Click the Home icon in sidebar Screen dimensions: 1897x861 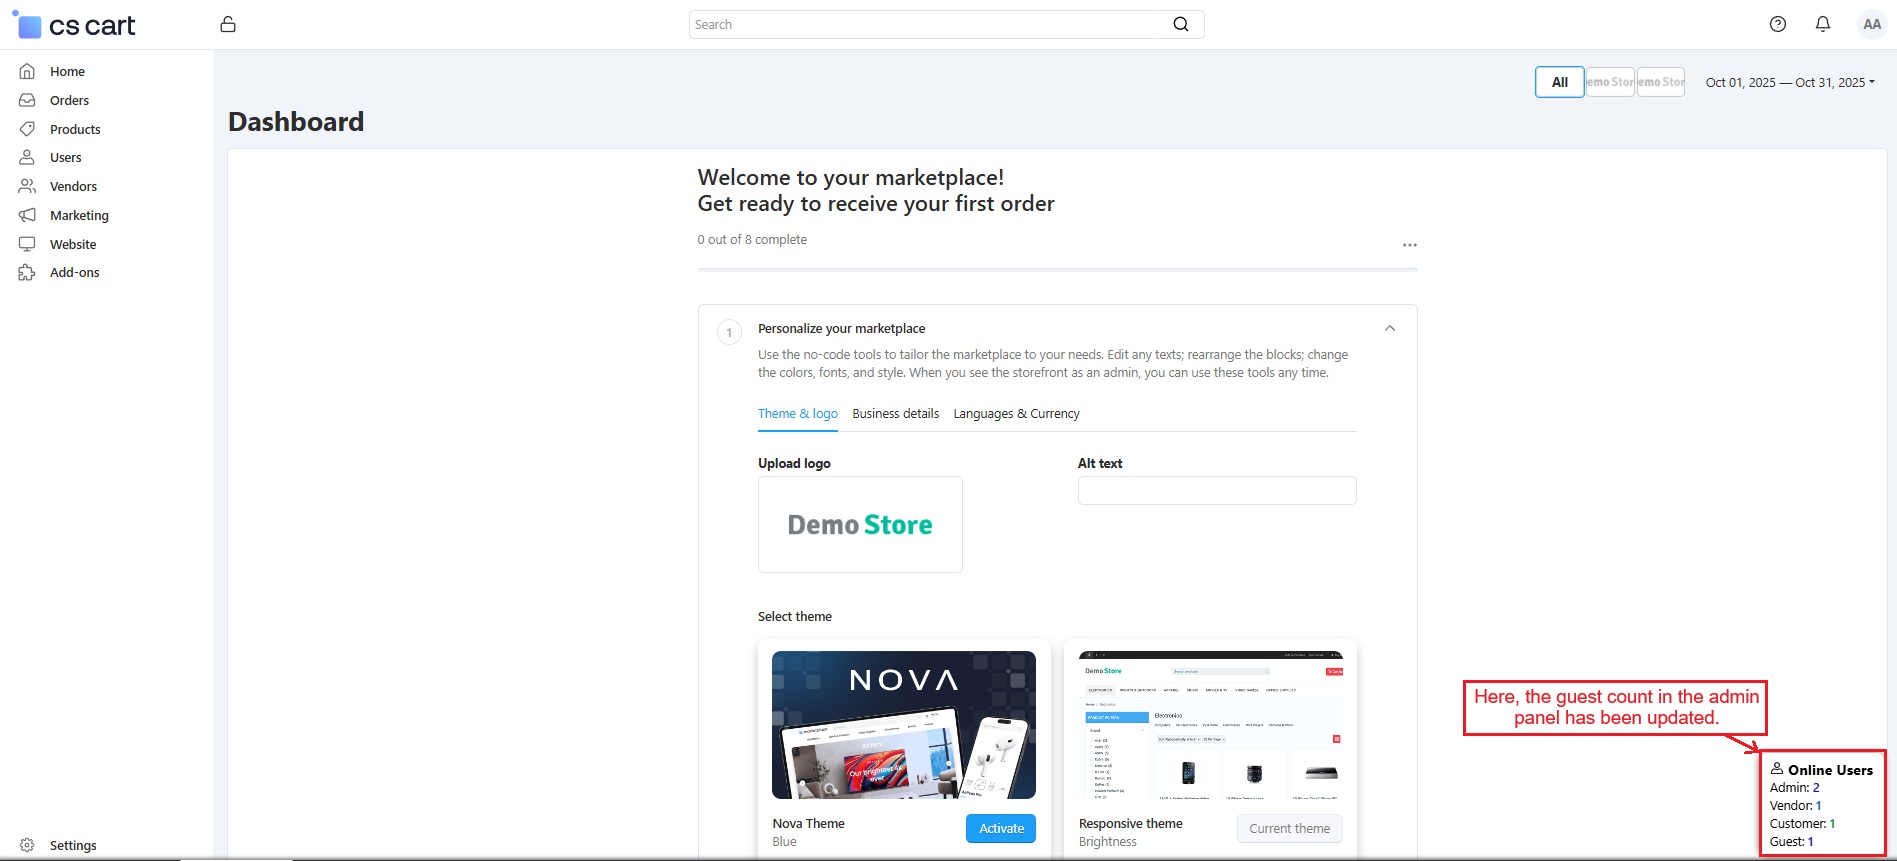point(27,71)
